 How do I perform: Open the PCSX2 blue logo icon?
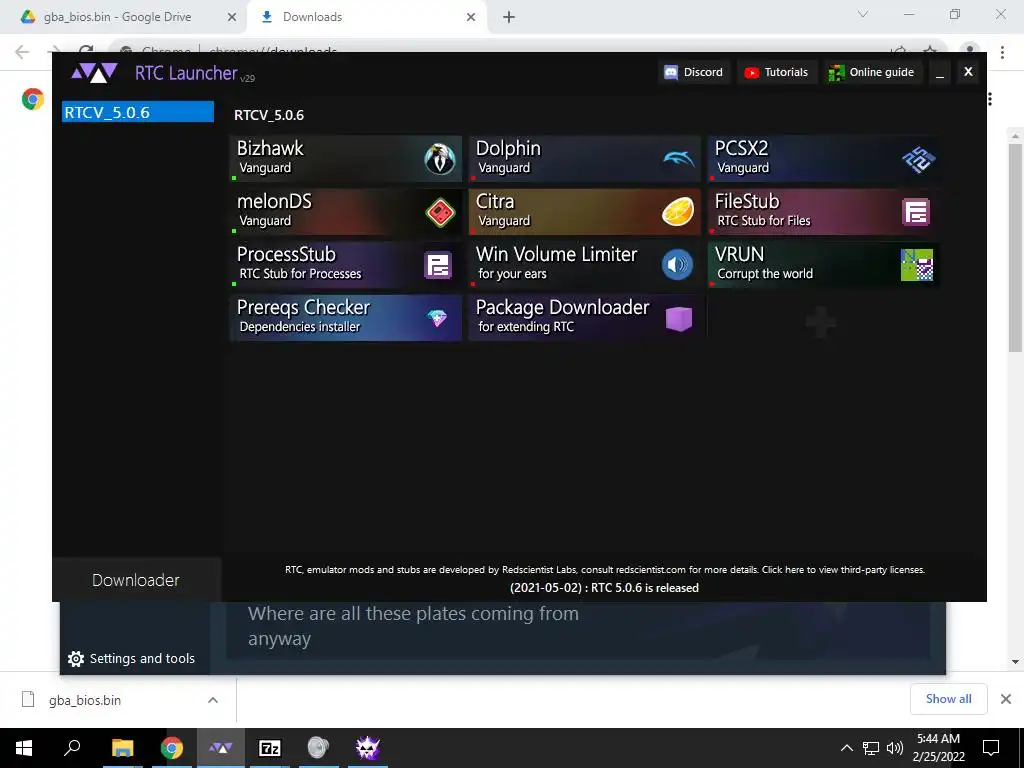pos(918,159)
